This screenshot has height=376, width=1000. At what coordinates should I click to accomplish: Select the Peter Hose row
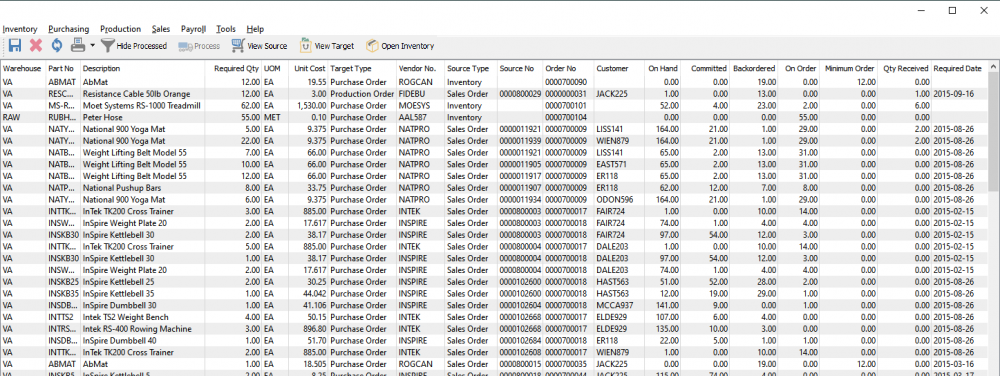(494, 117)
